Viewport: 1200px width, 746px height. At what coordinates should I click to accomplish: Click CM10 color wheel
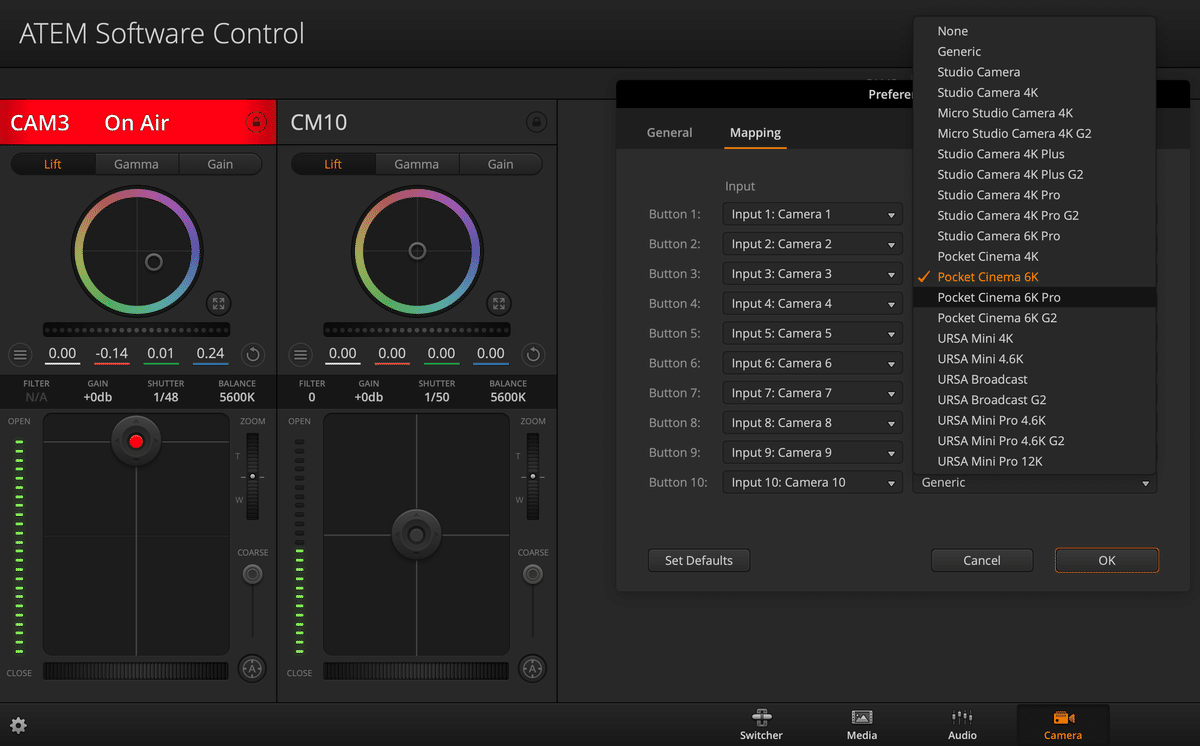coord(417,251)
